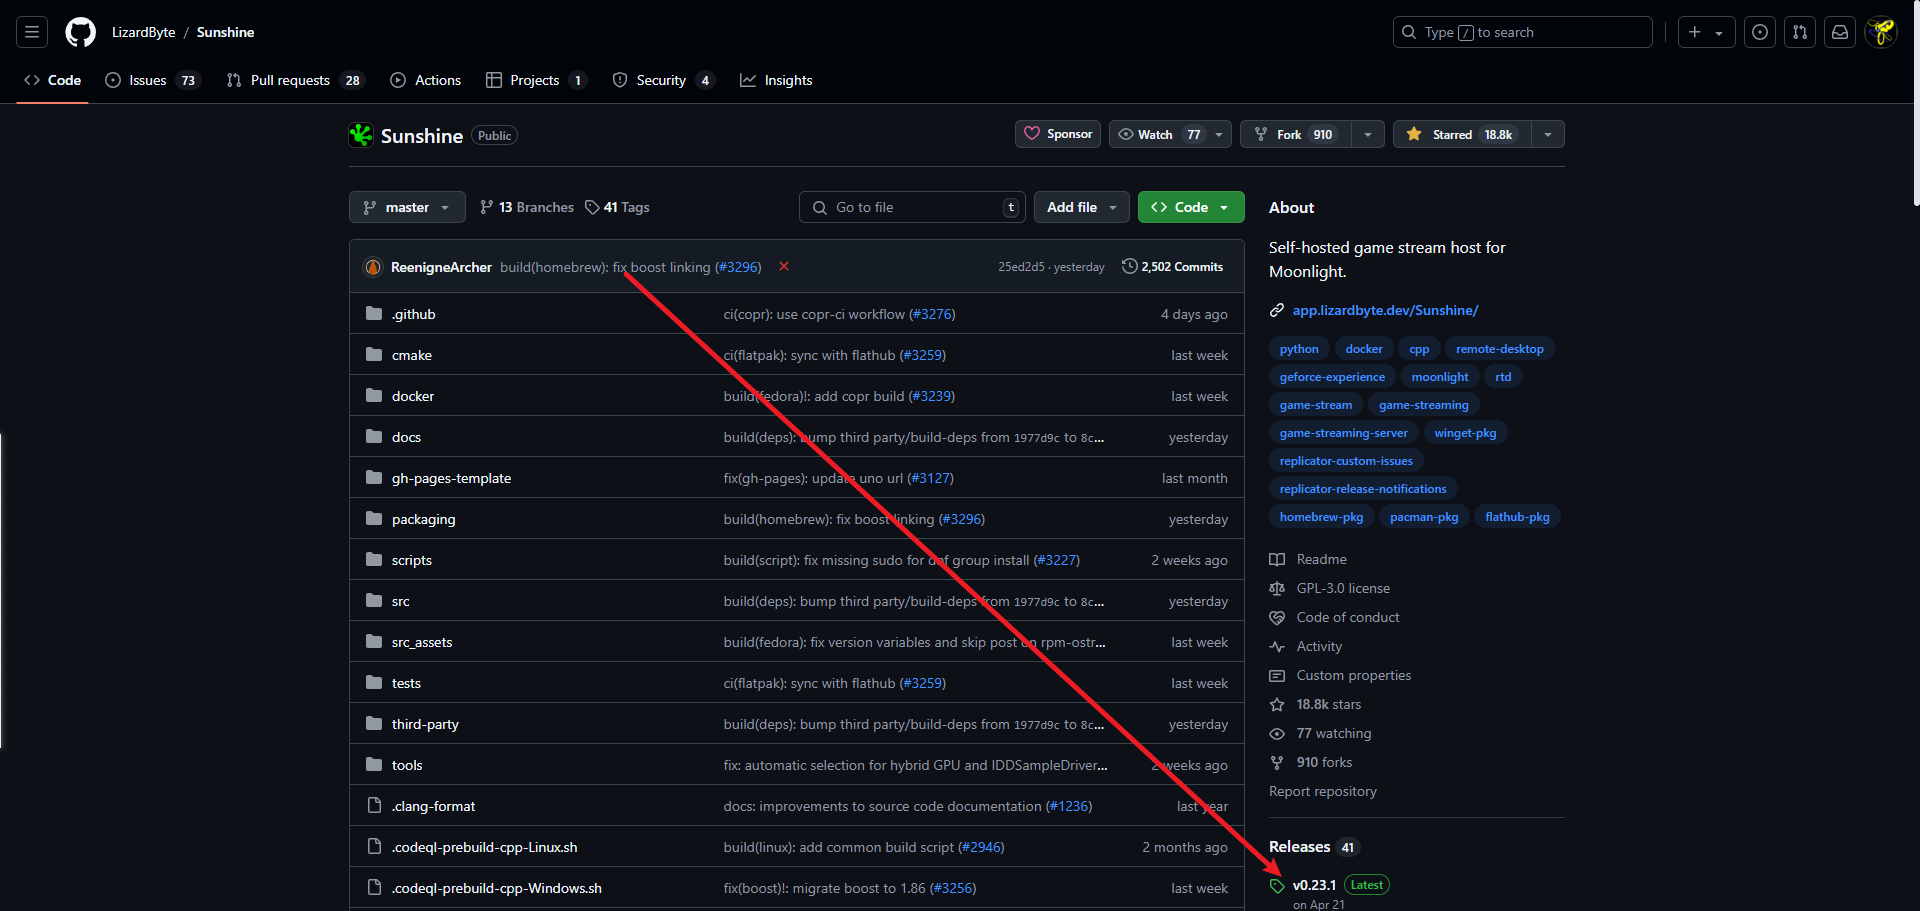Image resolution: width=1920 pixels, height=911 pixels.
Task: Toggle the Starred button
Action: 1462,134
